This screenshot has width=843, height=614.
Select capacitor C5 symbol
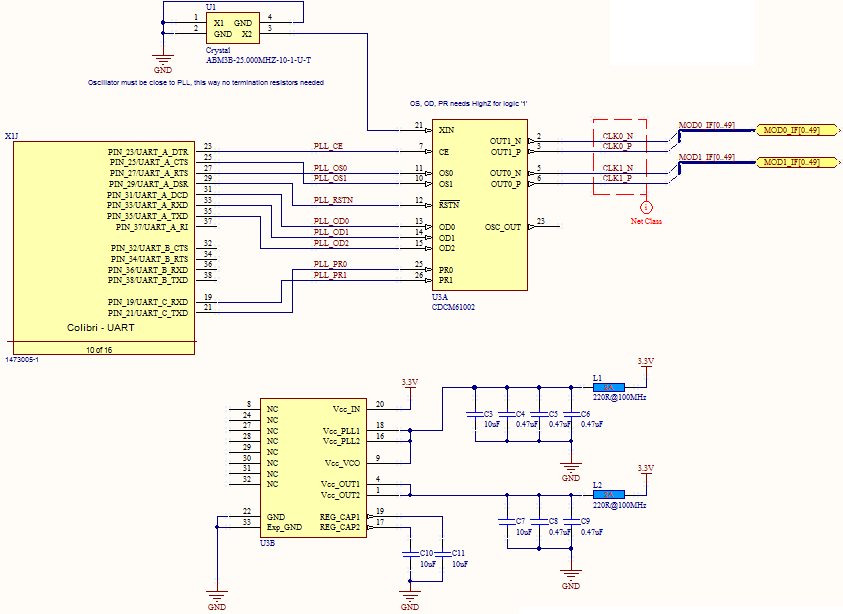click(x=539, y=414)
